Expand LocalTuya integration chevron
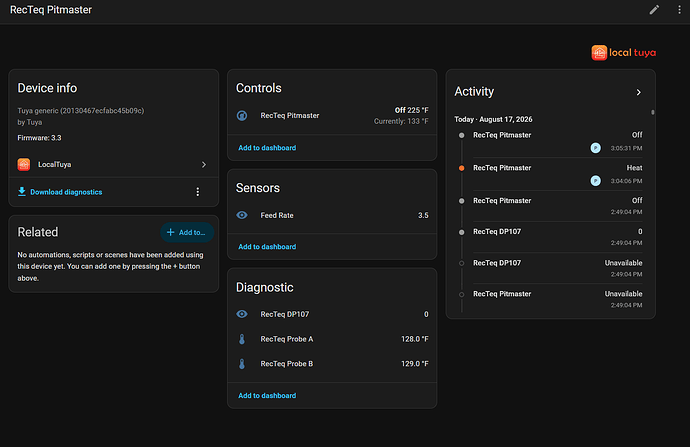 coord(204,165)
